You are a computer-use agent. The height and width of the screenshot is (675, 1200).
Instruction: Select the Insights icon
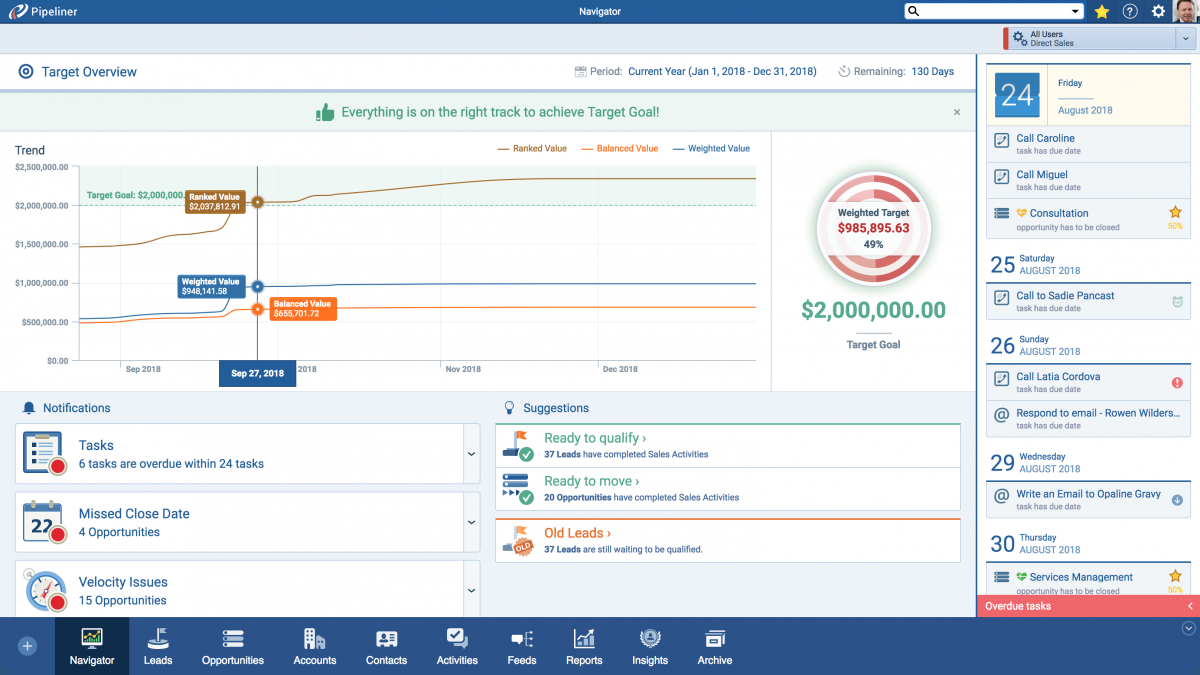[650, 646]
